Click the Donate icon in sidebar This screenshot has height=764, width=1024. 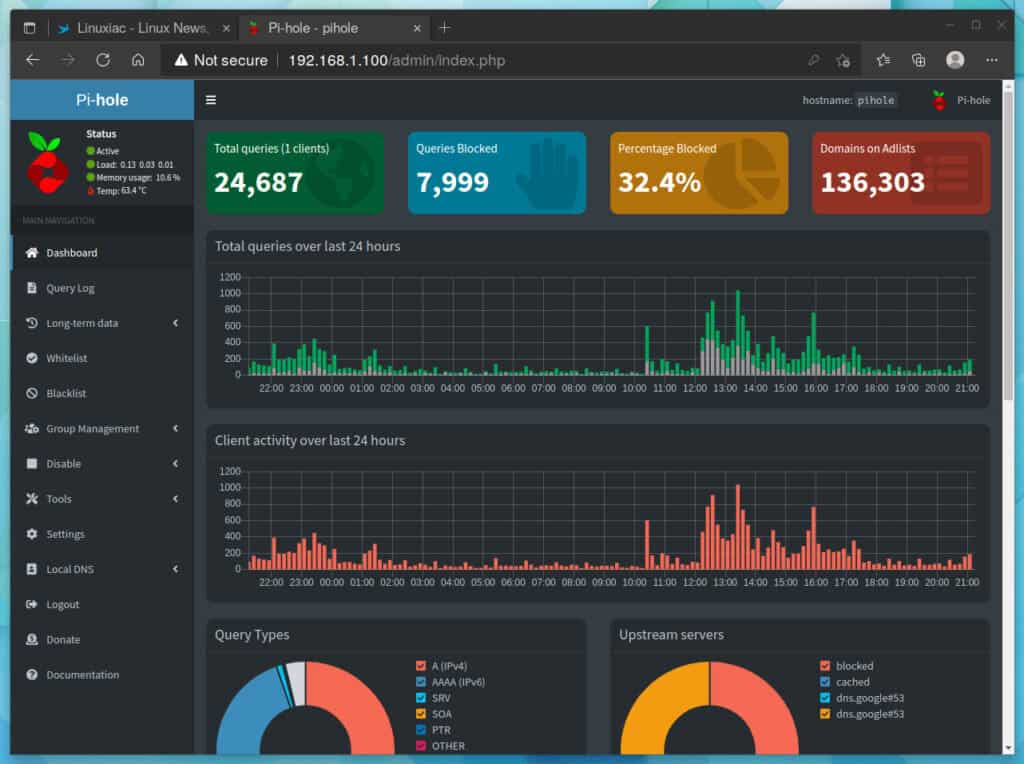pyautogui.click(x=31, y=640)
